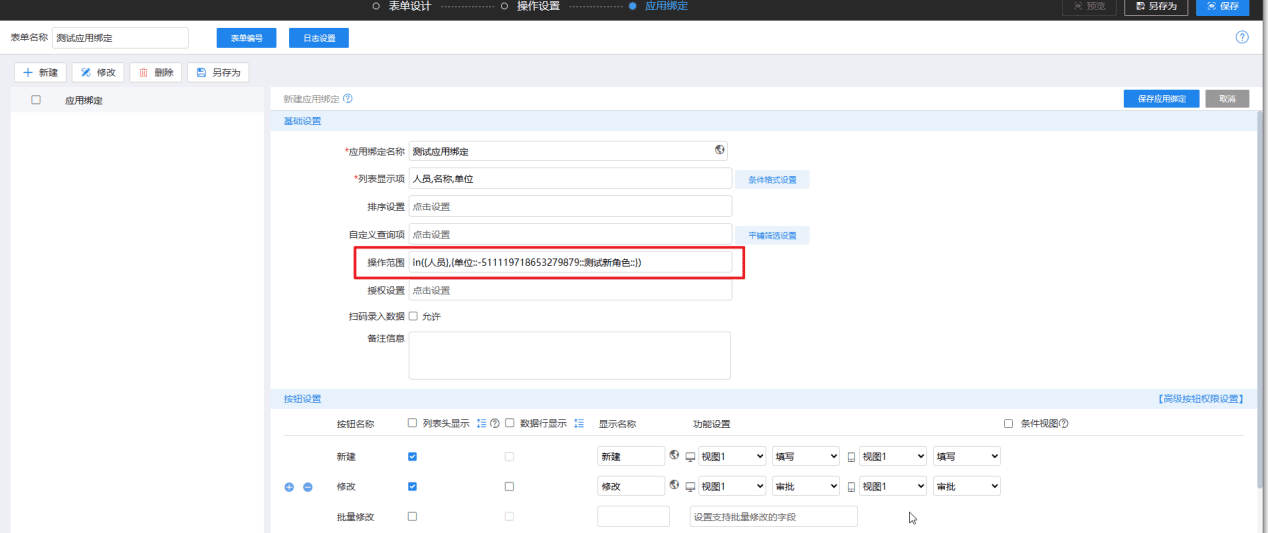The width and height of the screenshot is (1268, 533).
Task: Enable 扫码录入数据 允许 checkbox
Action: 413,316
